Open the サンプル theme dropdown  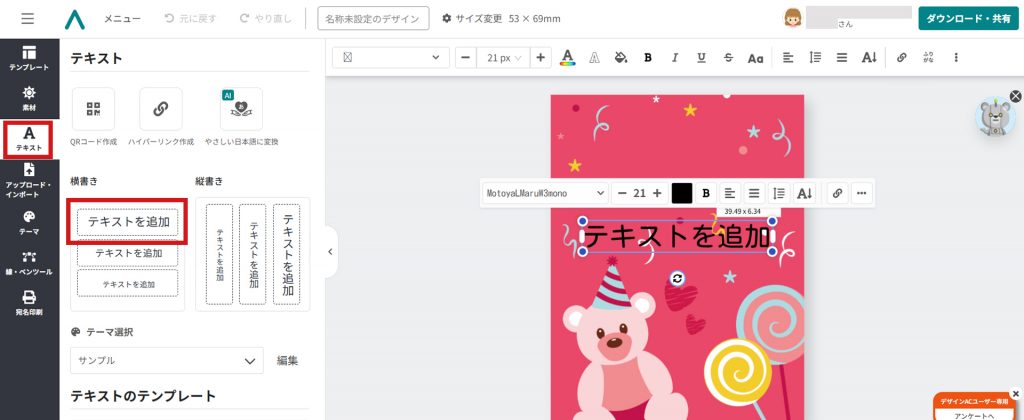coord(167,361)
